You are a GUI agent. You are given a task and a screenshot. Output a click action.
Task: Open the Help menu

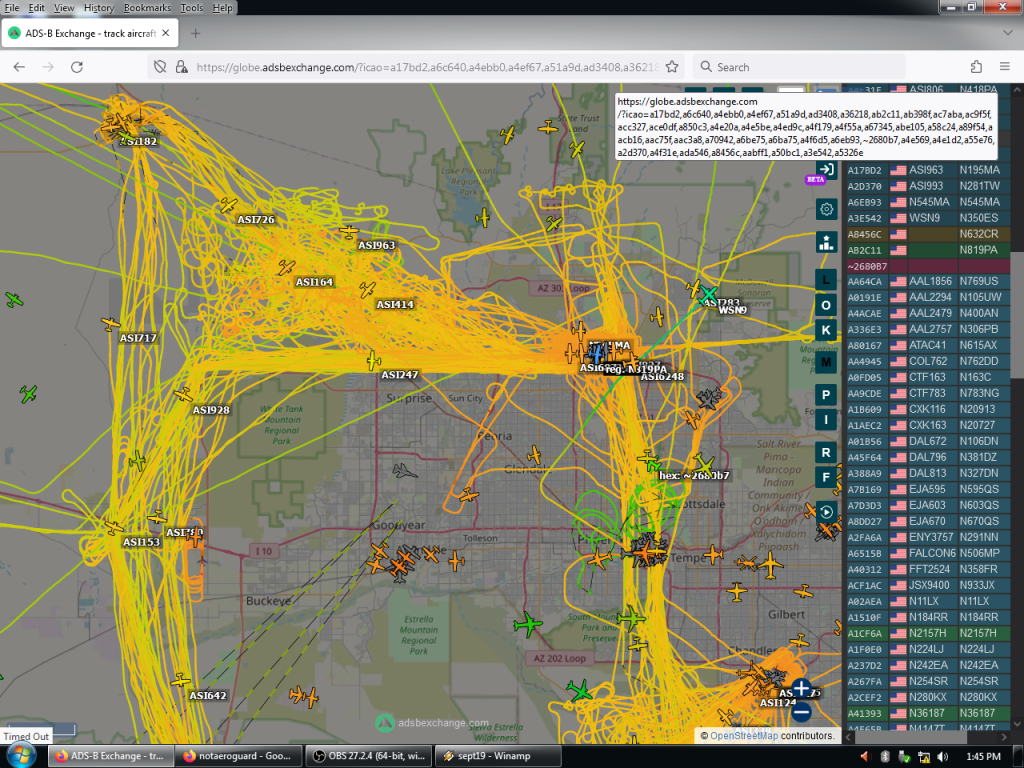(222, 8)
